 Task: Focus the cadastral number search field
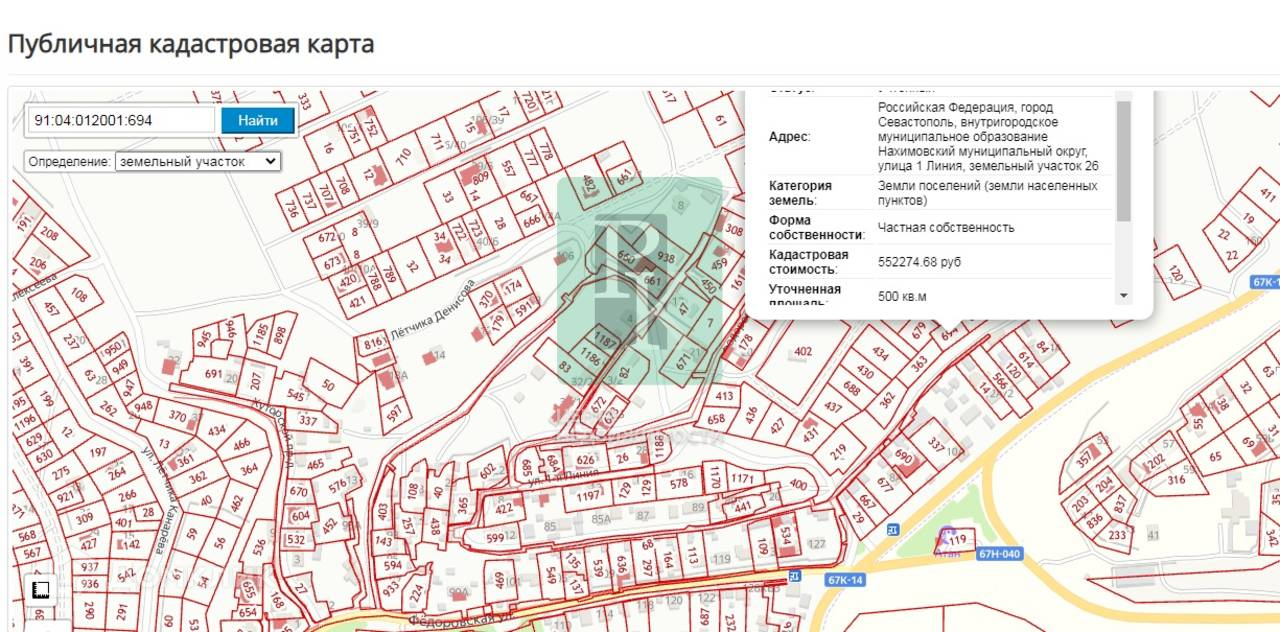click(121, 120)
